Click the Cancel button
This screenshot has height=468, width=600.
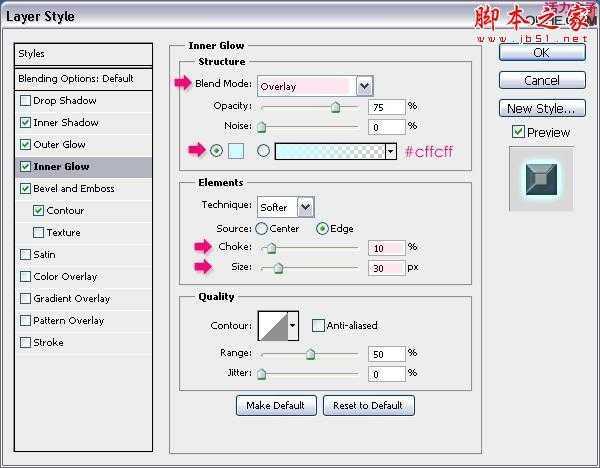click(x=542, y=80)
